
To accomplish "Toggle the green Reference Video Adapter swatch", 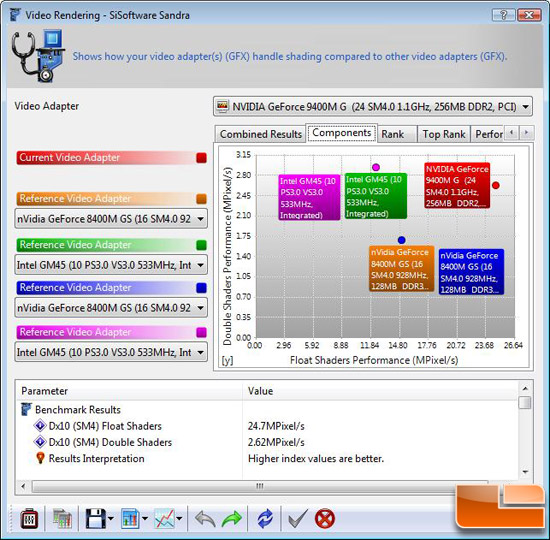I will [x=201, y=245].
